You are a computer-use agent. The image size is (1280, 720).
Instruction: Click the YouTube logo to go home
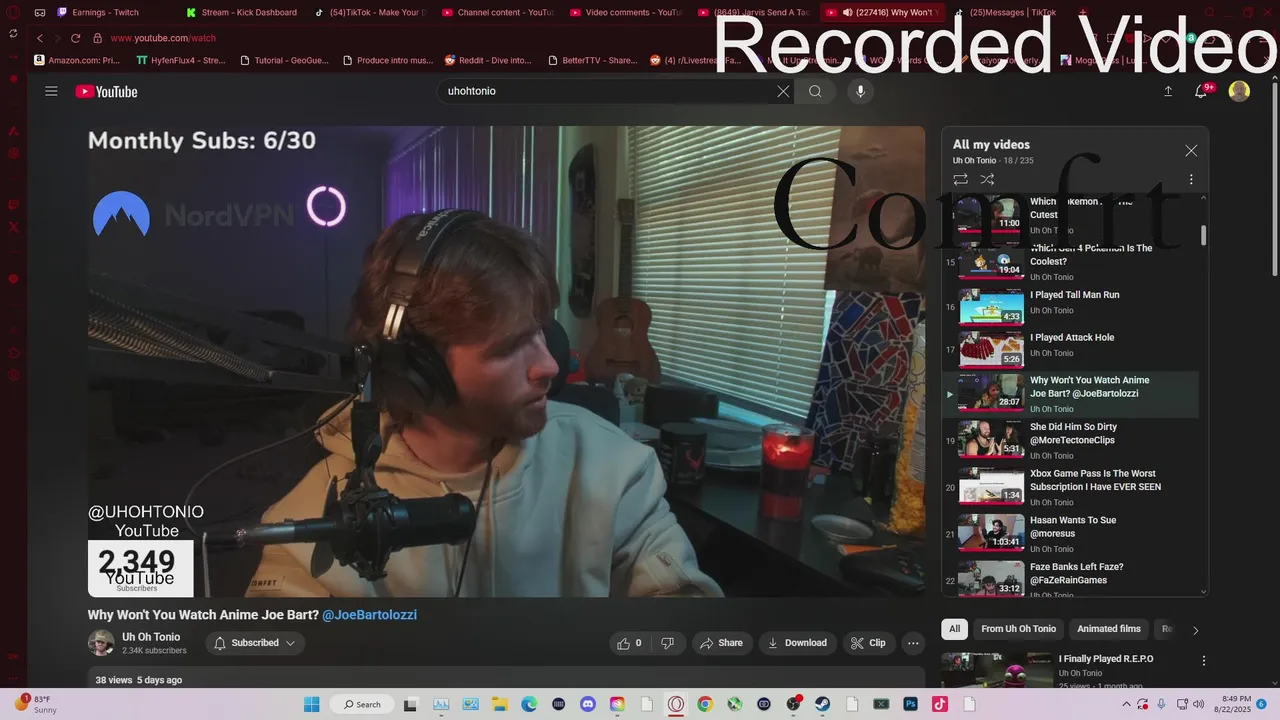106,92
